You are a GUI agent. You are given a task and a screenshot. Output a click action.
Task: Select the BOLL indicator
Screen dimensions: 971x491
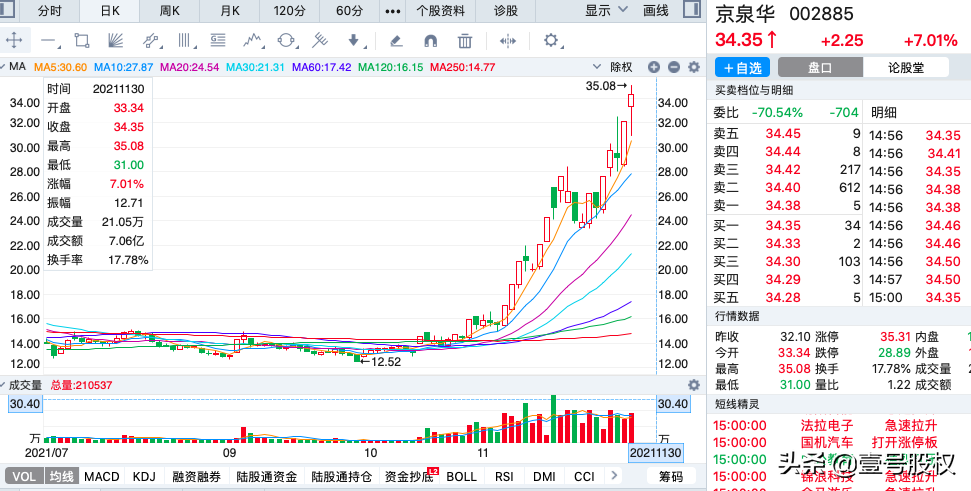pyautogui.click(x=461, y=476)
